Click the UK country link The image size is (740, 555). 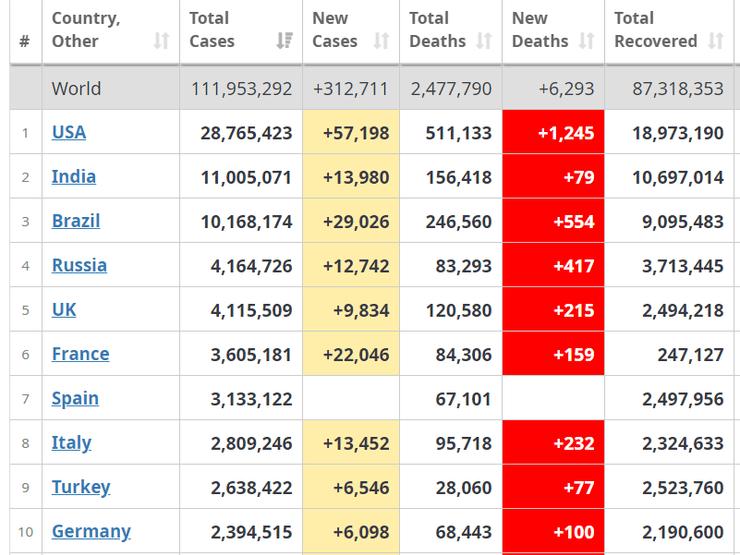64,310
